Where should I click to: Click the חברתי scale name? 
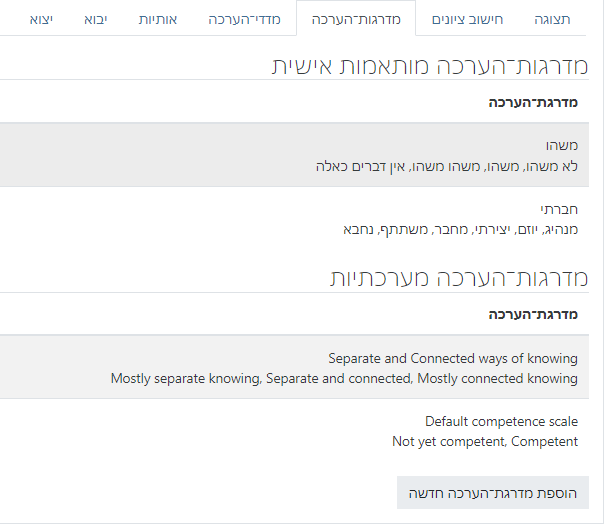coord(559,210)
